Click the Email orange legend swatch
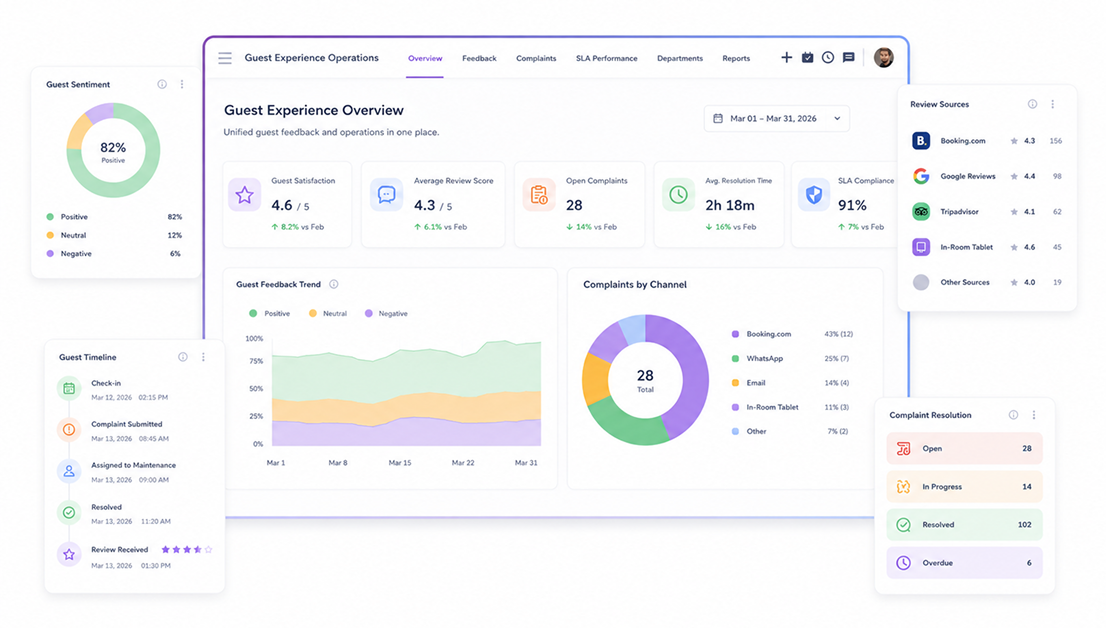 point(736,382)
